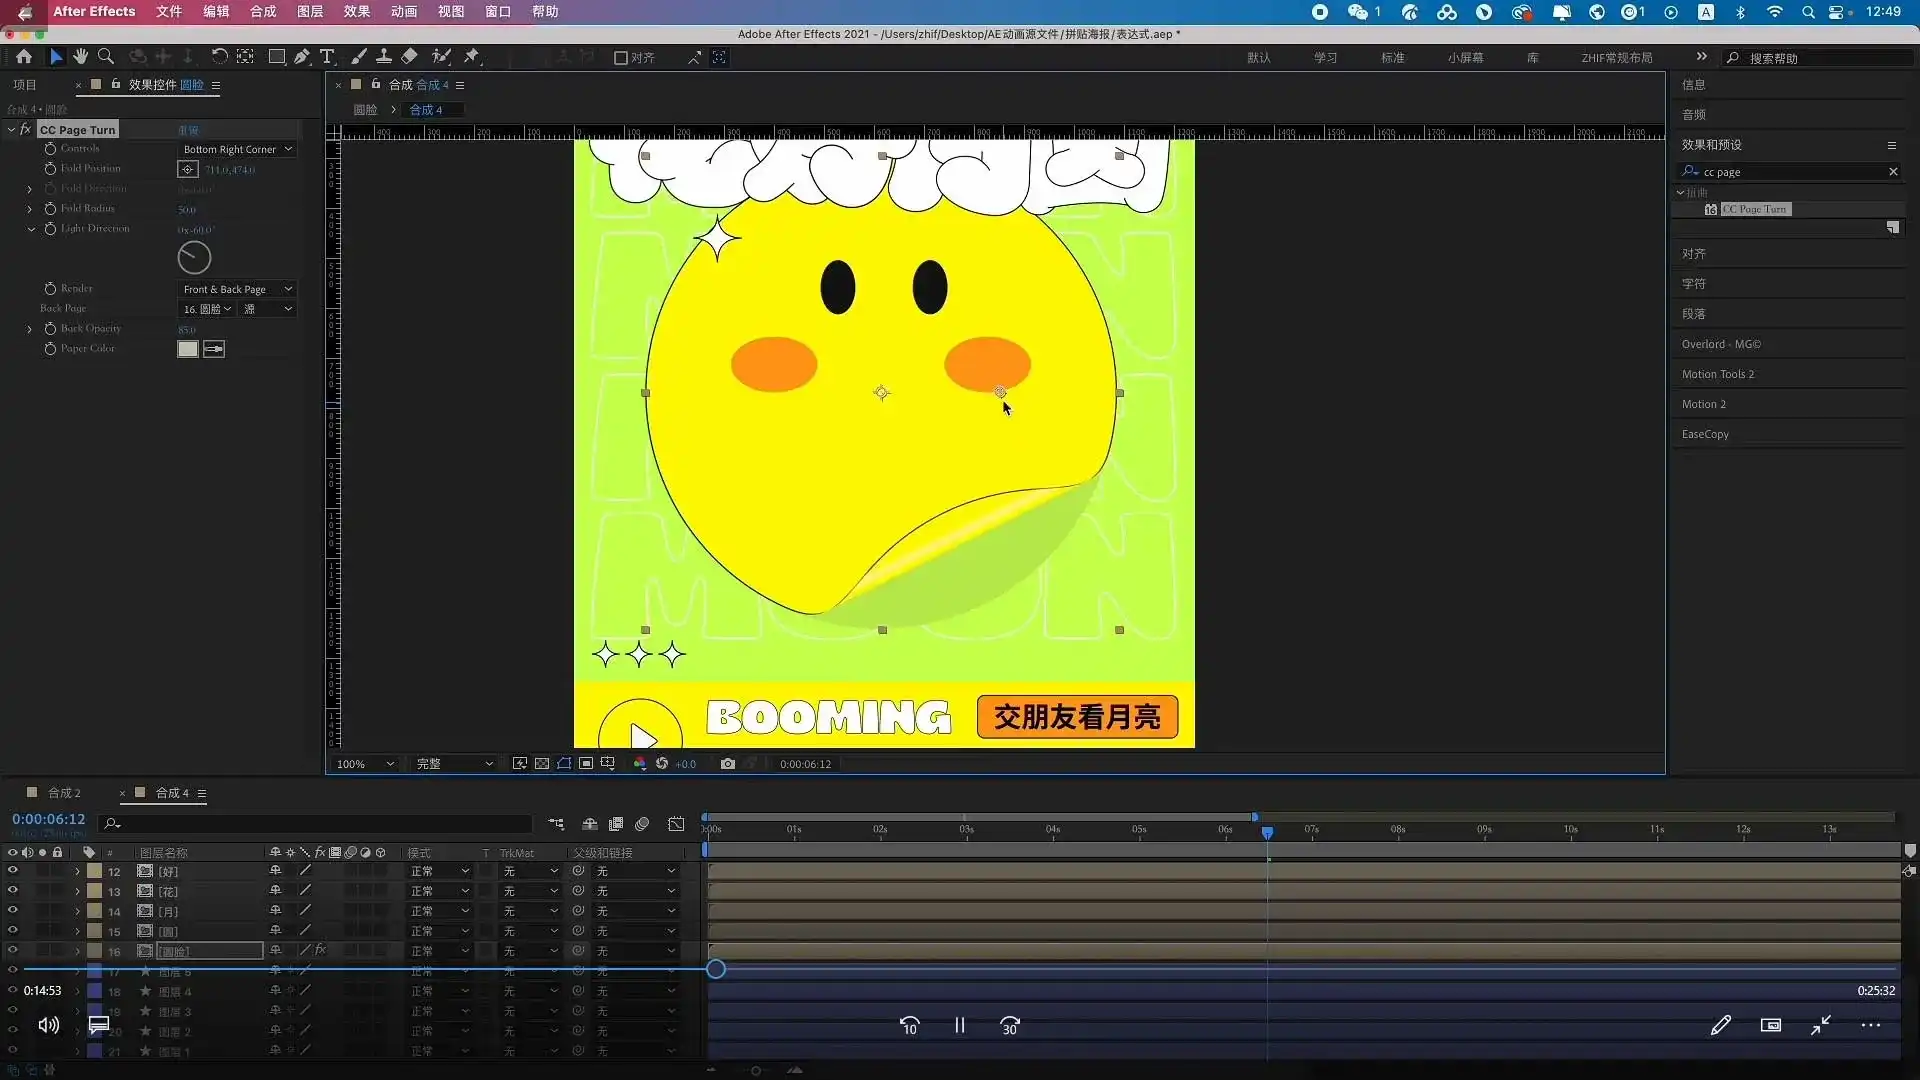Click the Fold Position crosshair point picker

[x=188, y=169]
